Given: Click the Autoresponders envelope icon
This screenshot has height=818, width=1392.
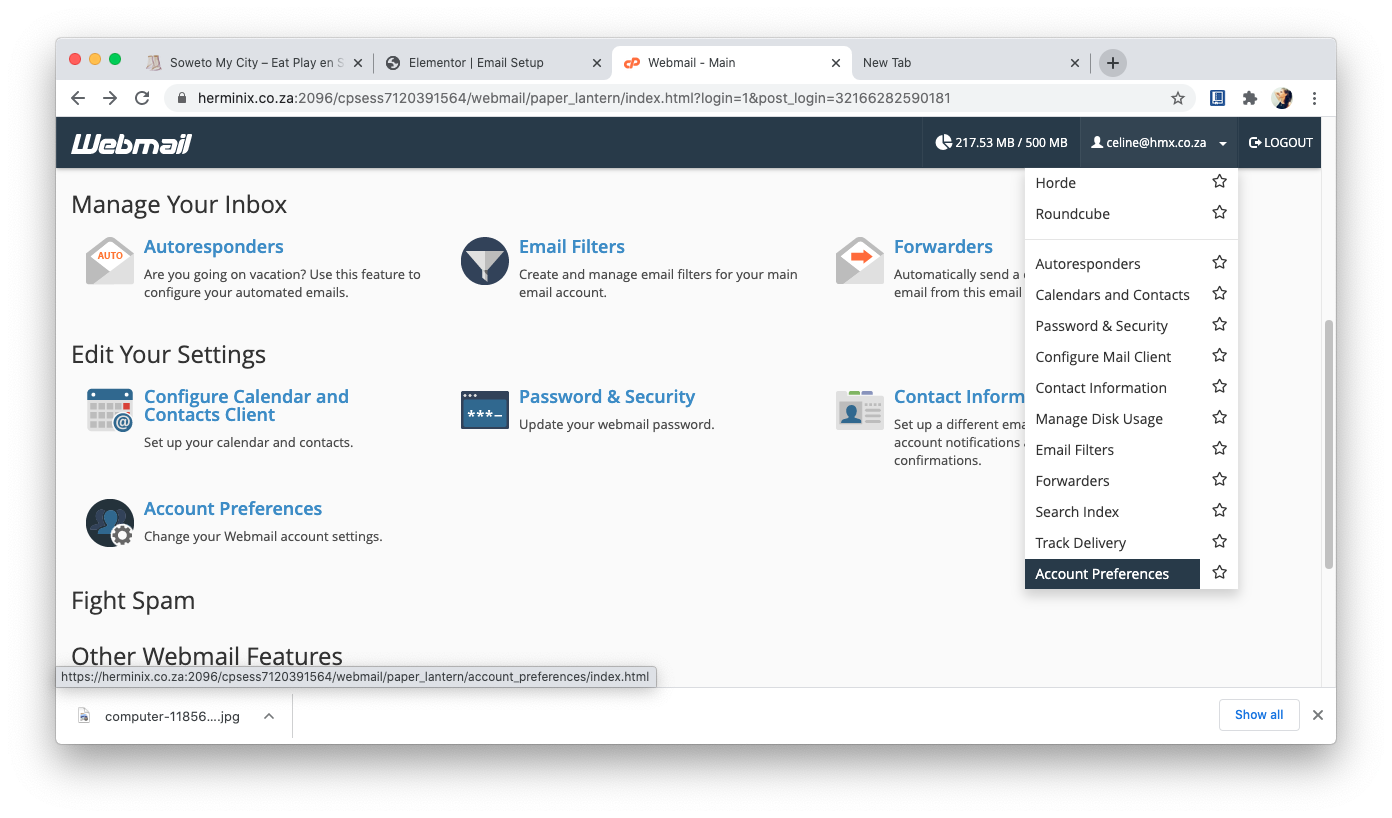Looking at the screenshot, I should tap(109, 261).
